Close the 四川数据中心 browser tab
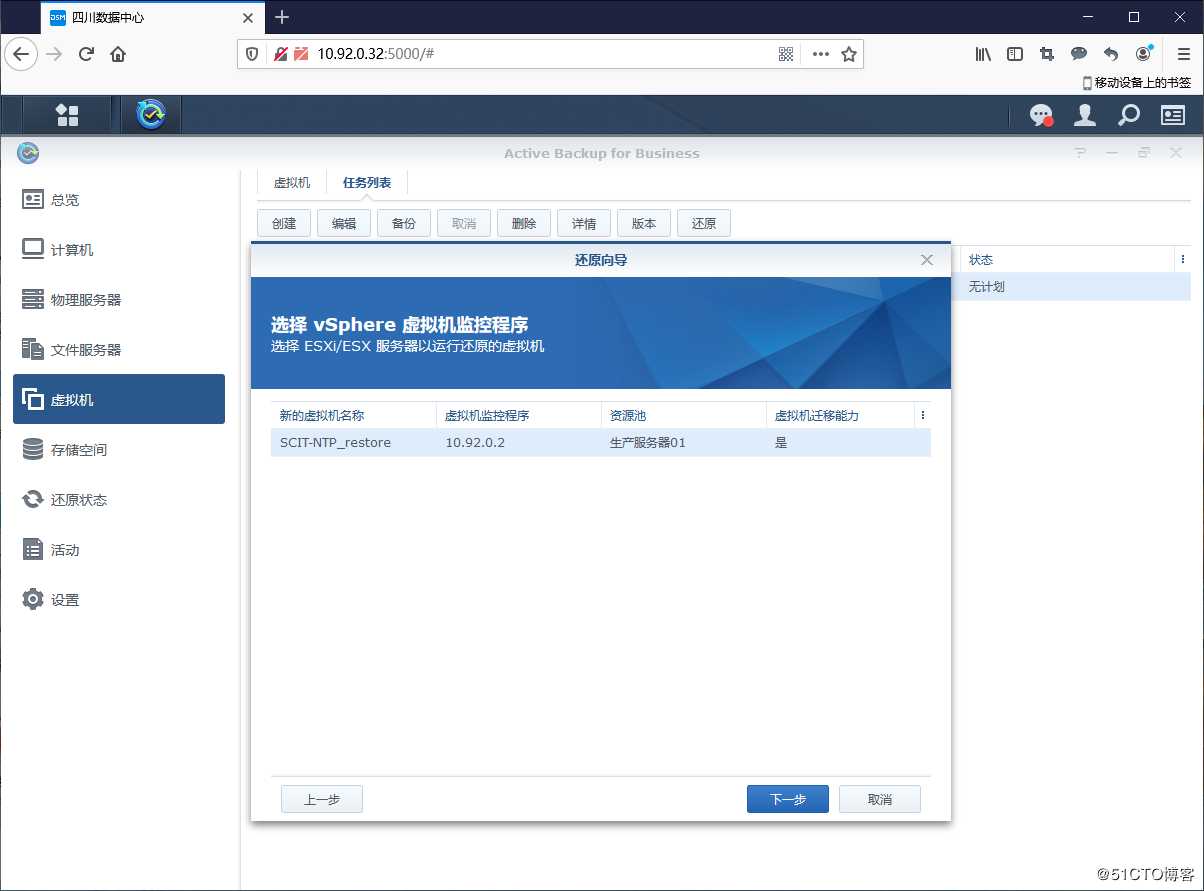This screenshot has height=891, width=1204. coord(248,17)
